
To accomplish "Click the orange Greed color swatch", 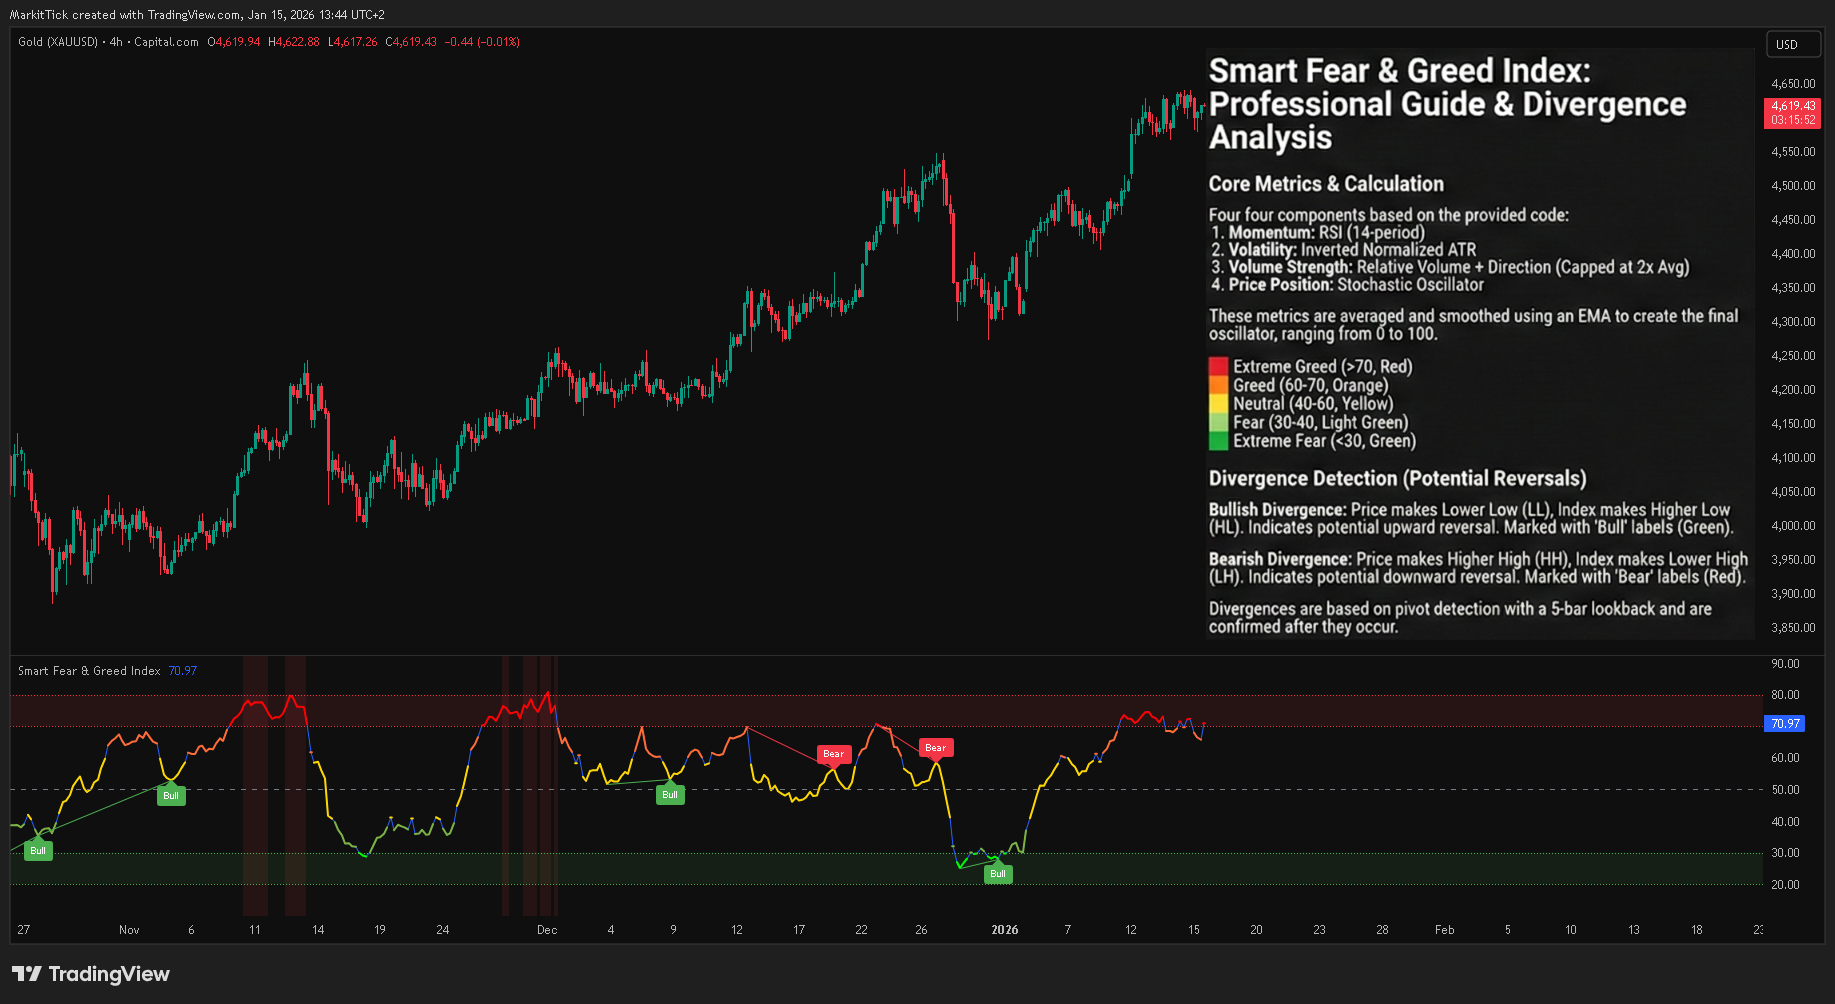I will click(1218, 385).
